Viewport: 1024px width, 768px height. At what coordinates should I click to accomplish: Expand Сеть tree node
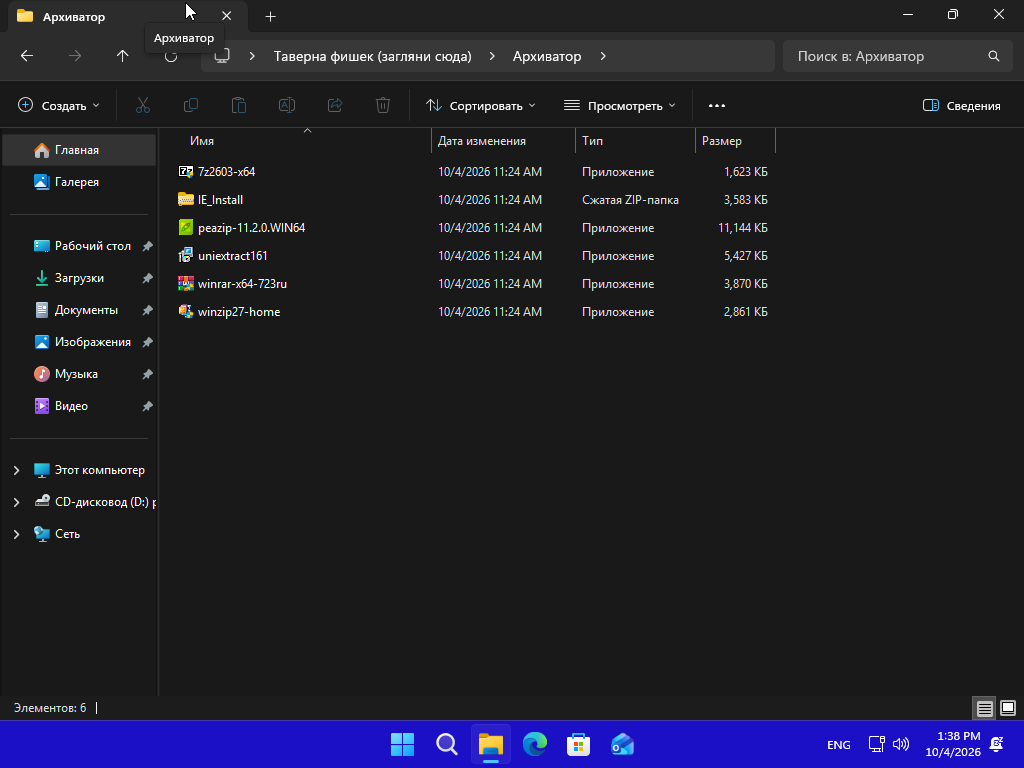coord(16,534)
